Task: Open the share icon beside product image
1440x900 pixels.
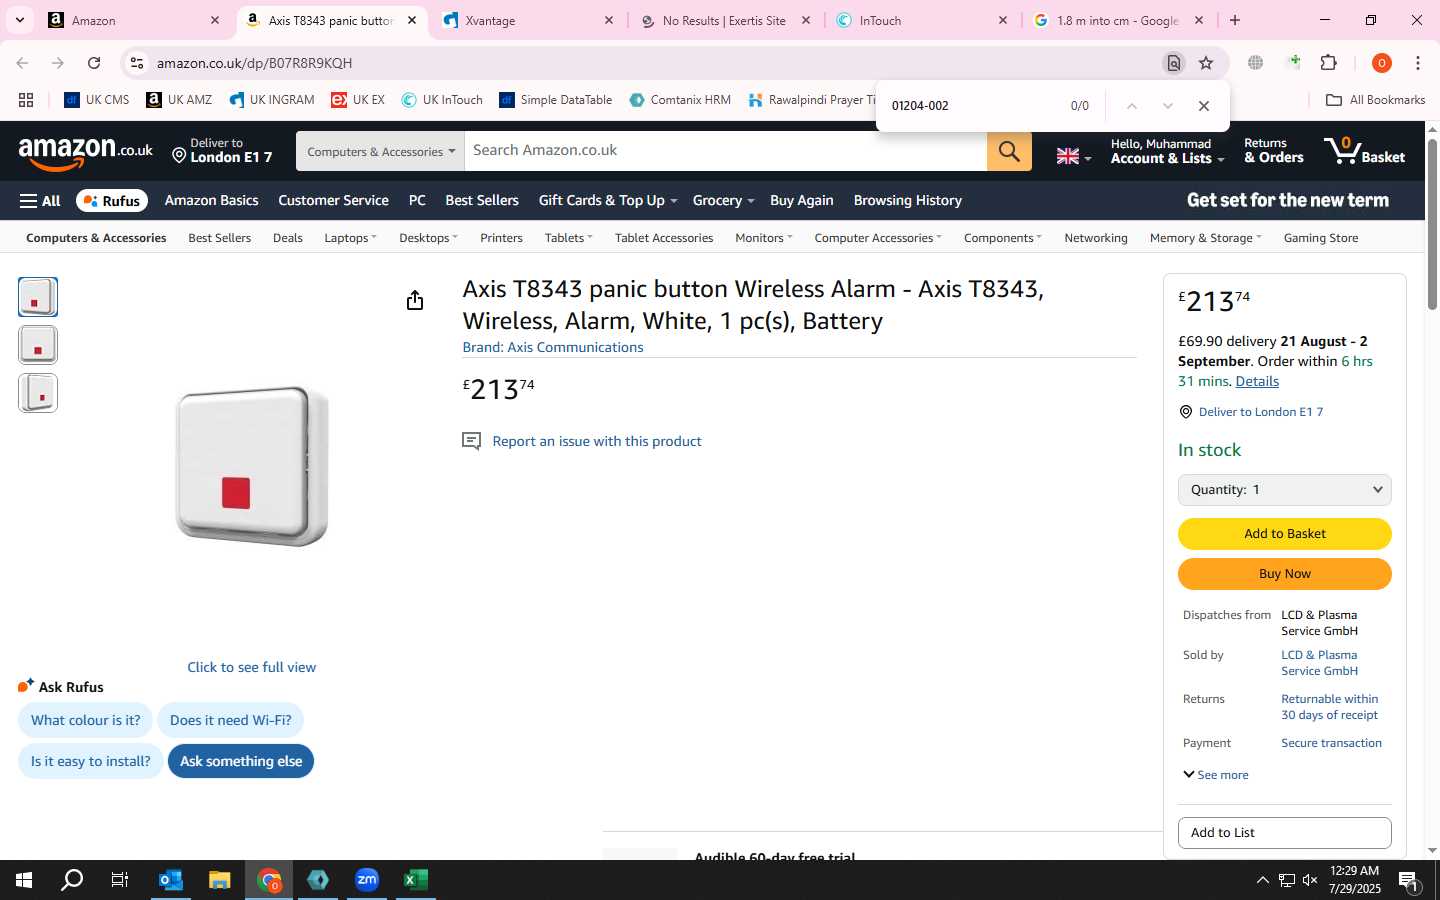Action: [415, 301]
